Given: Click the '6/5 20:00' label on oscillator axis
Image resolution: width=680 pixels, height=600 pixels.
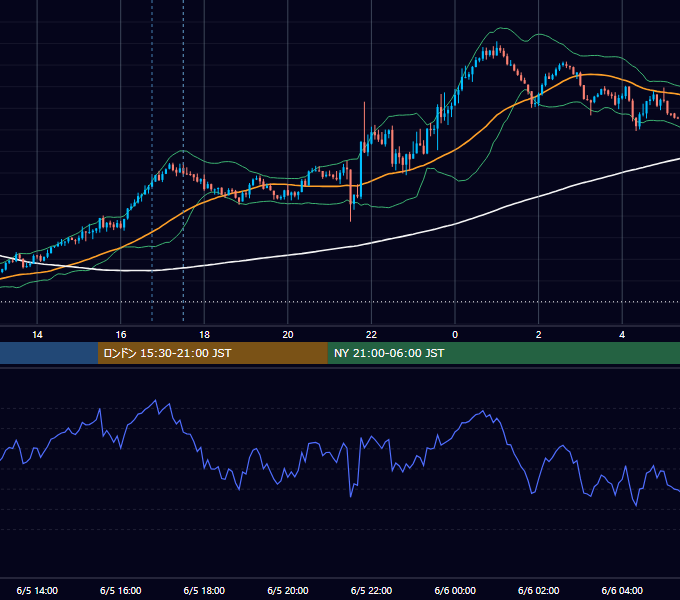Looking at the screenshot, I should coord(288,590).
